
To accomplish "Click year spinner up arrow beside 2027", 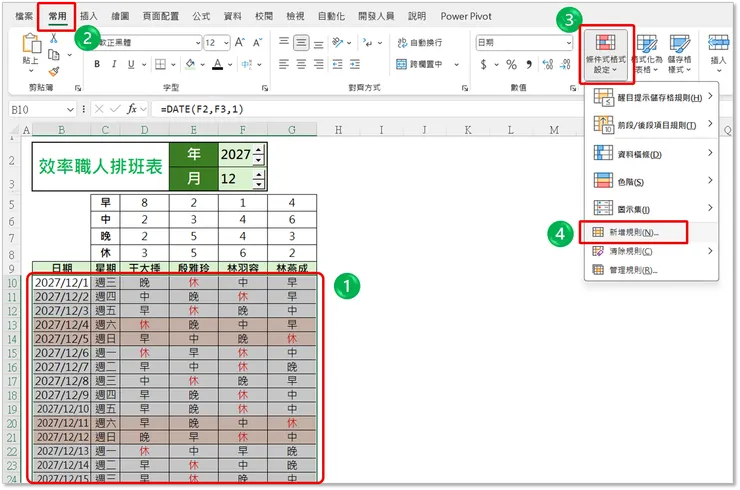I will coord(258,151).
